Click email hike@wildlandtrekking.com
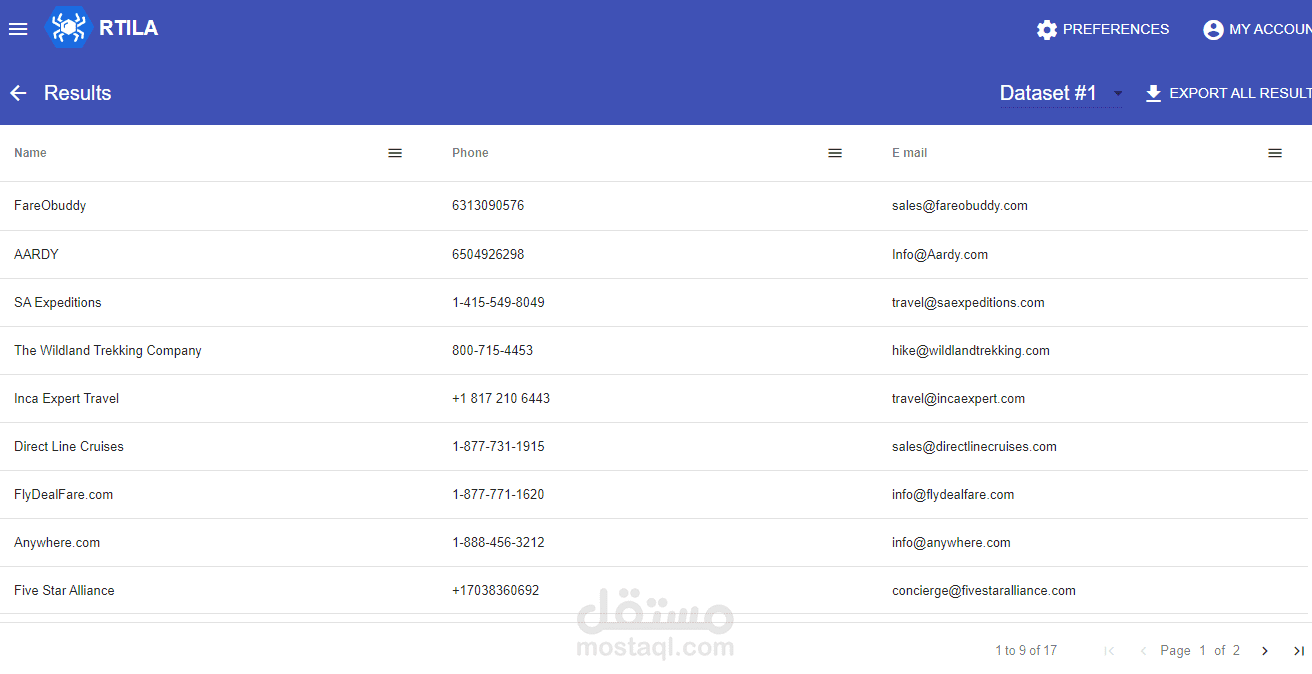The width and height of the screenshot is (1312, 674). click(971, 350)
